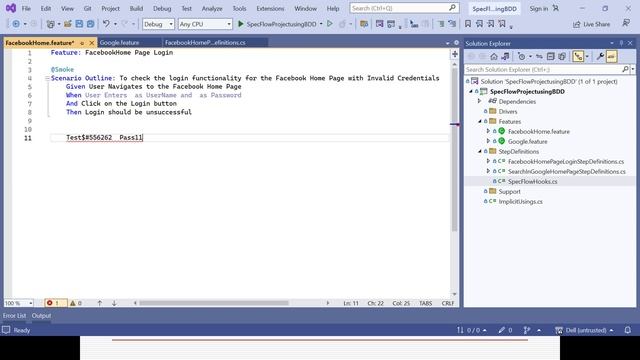Expand FacebookHomePageLoginStepDefinitions.cs node
Screen dimensions: 640x360
click(488, 161)
